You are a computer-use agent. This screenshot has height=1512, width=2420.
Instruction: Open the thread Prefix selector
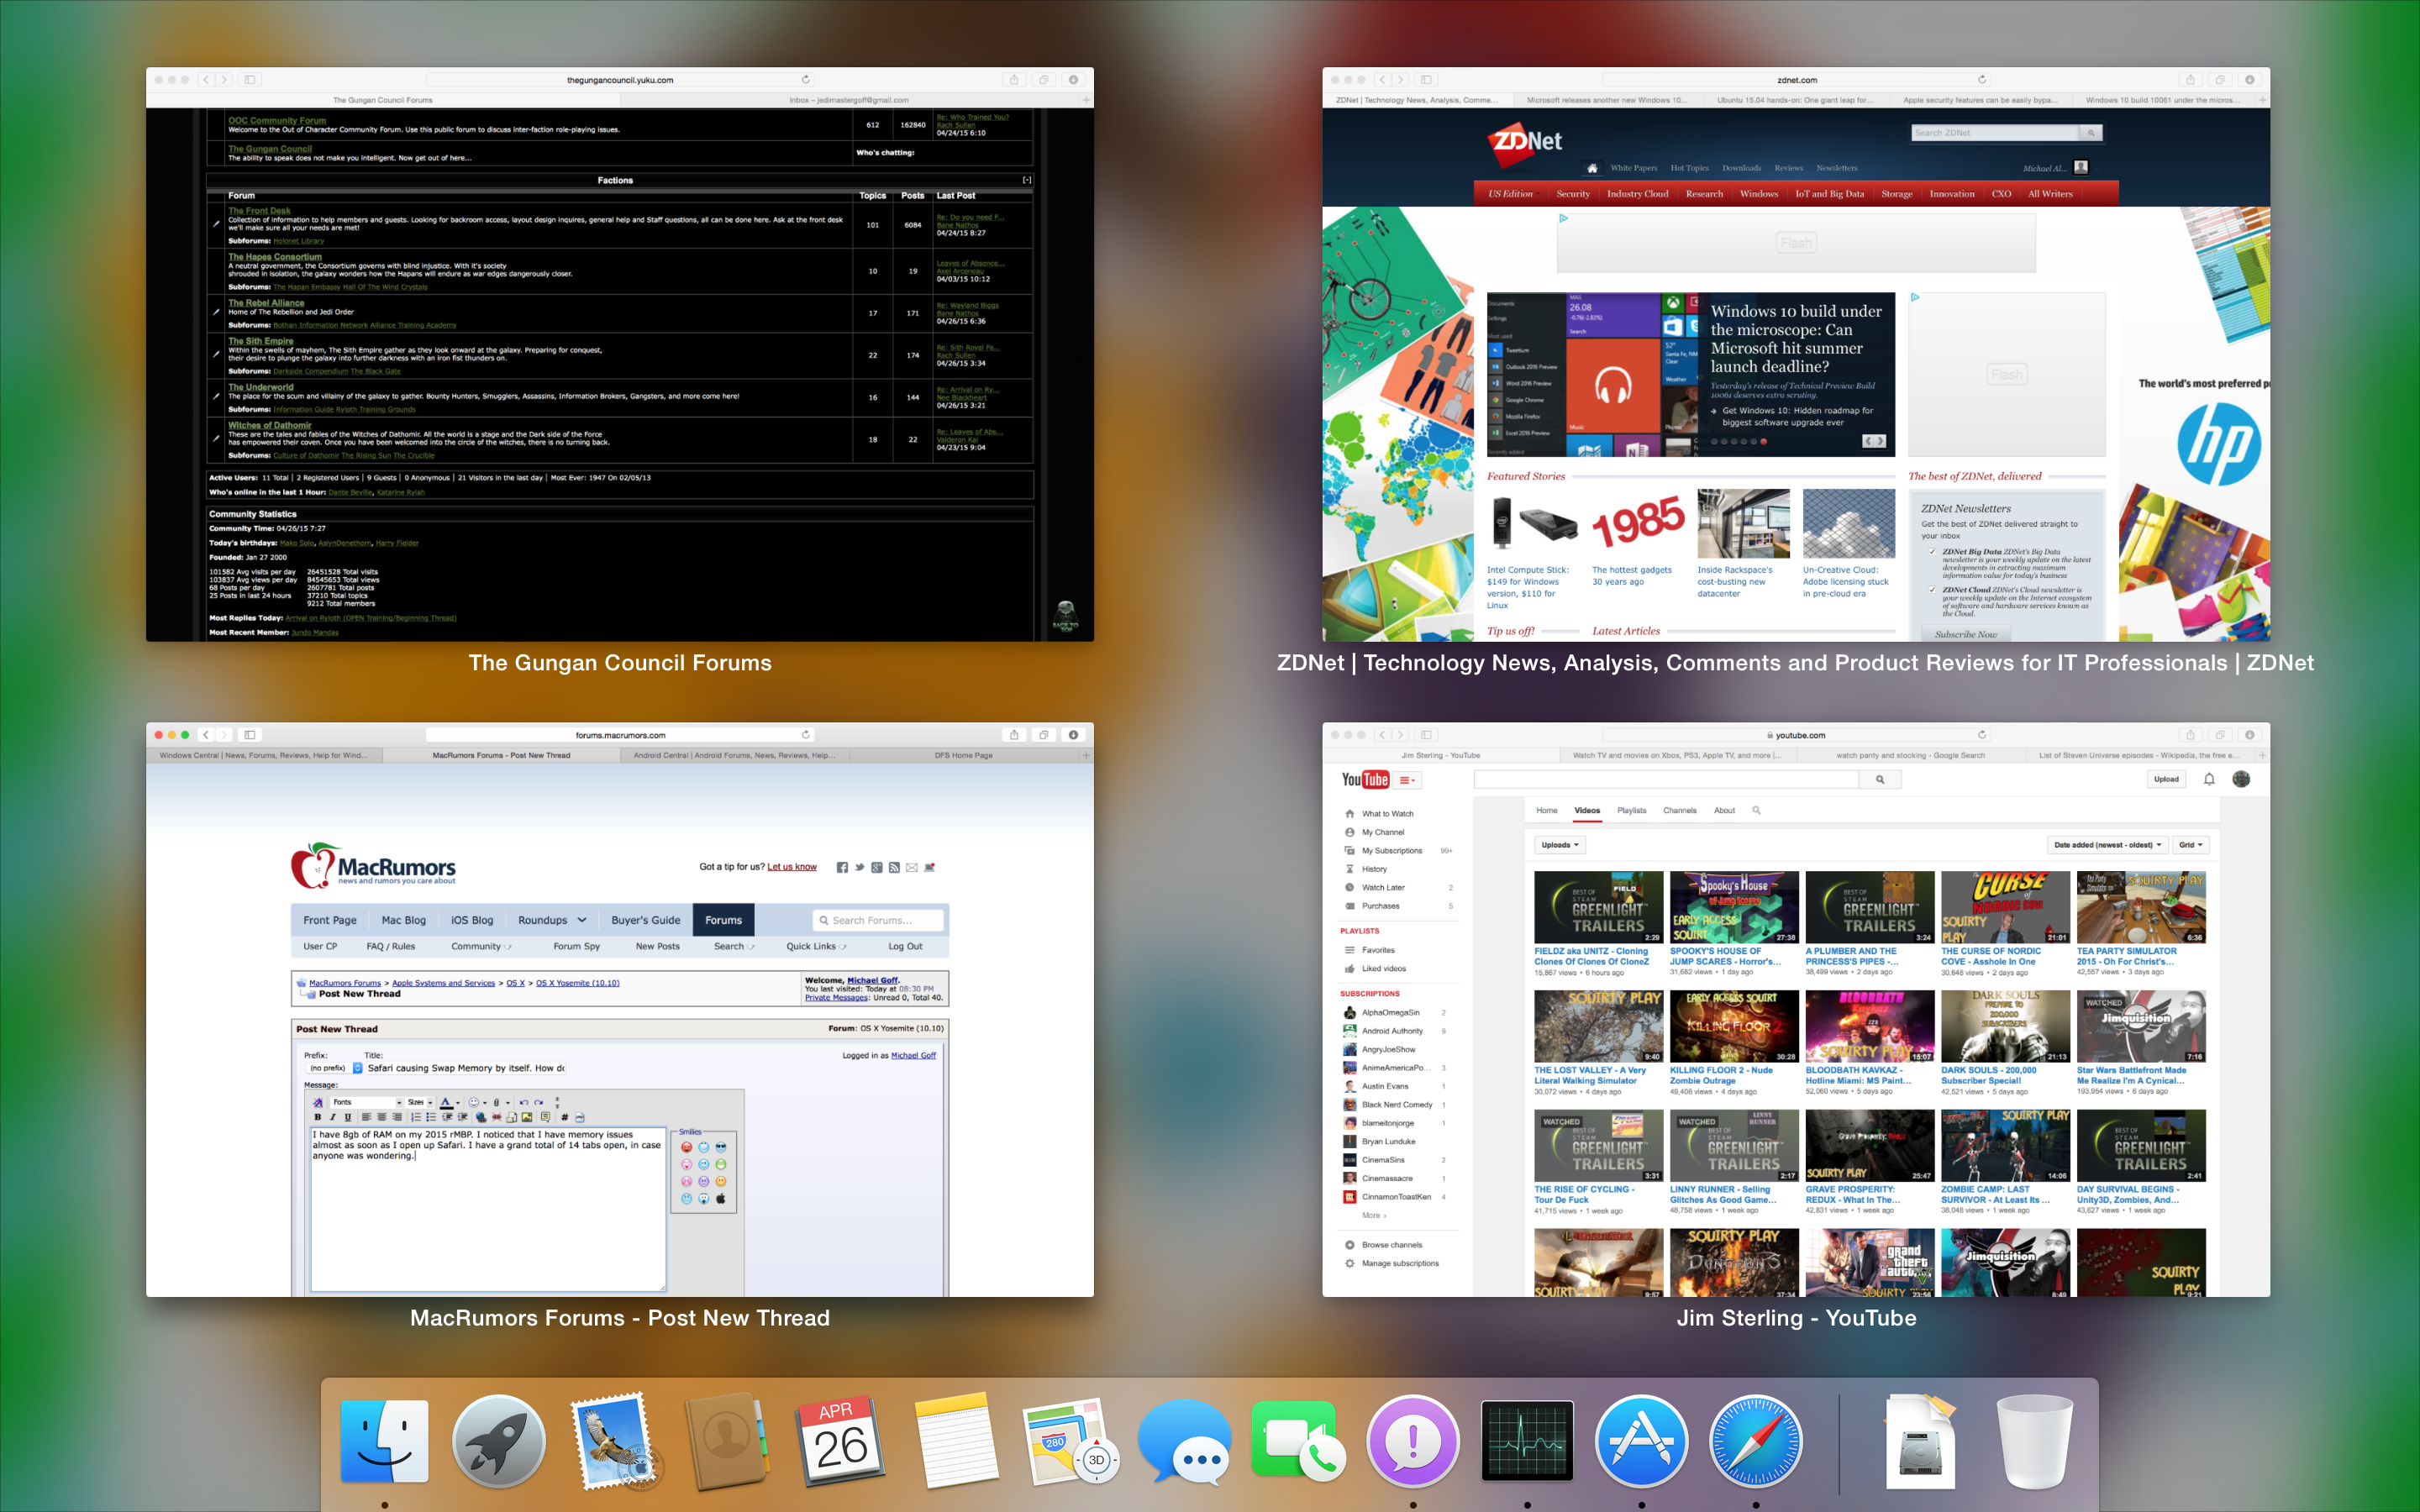334,1068
